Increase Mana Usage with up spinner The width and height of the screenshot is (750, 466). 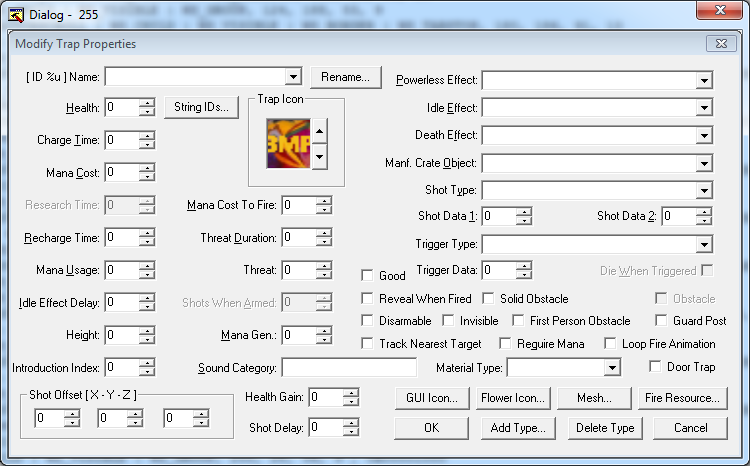coord(147,266)
